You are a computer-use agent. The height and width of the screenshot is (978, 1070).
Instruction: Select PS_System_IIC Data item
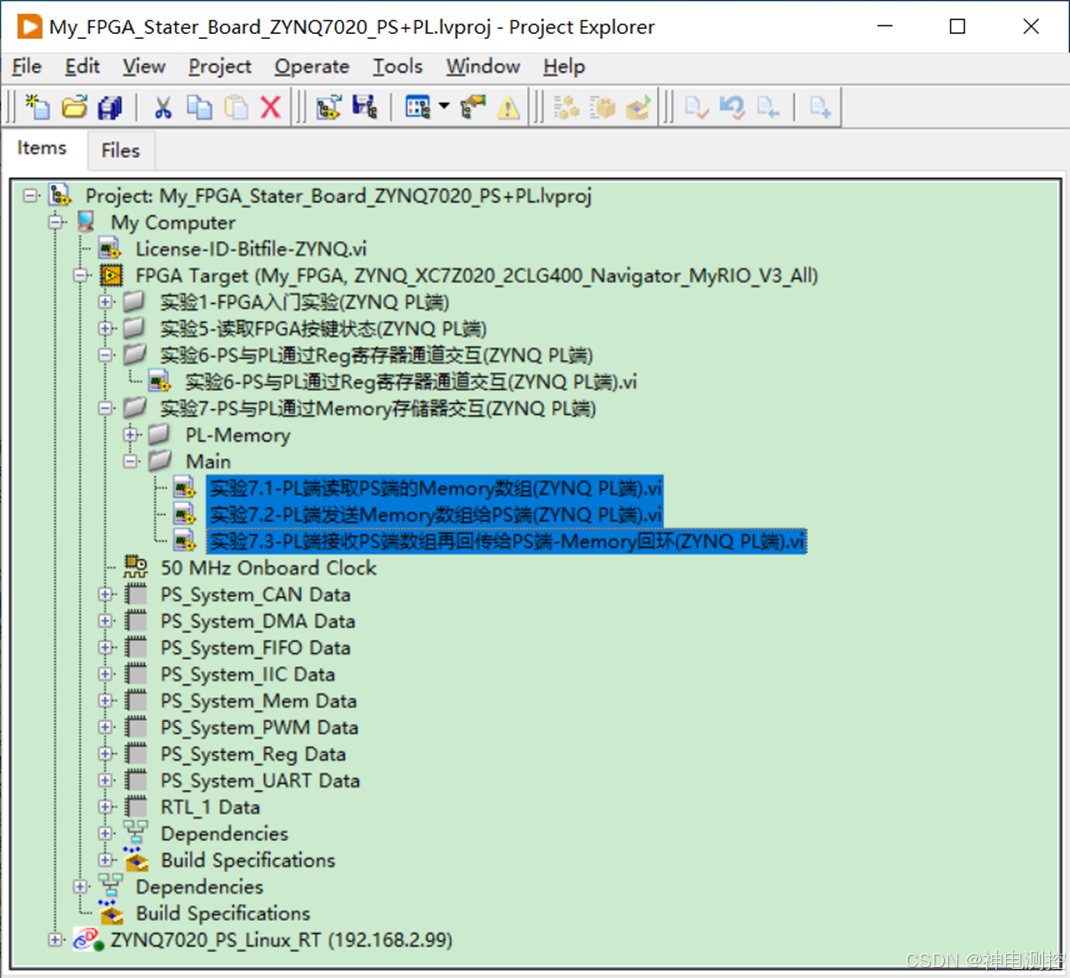coord(248,674)
